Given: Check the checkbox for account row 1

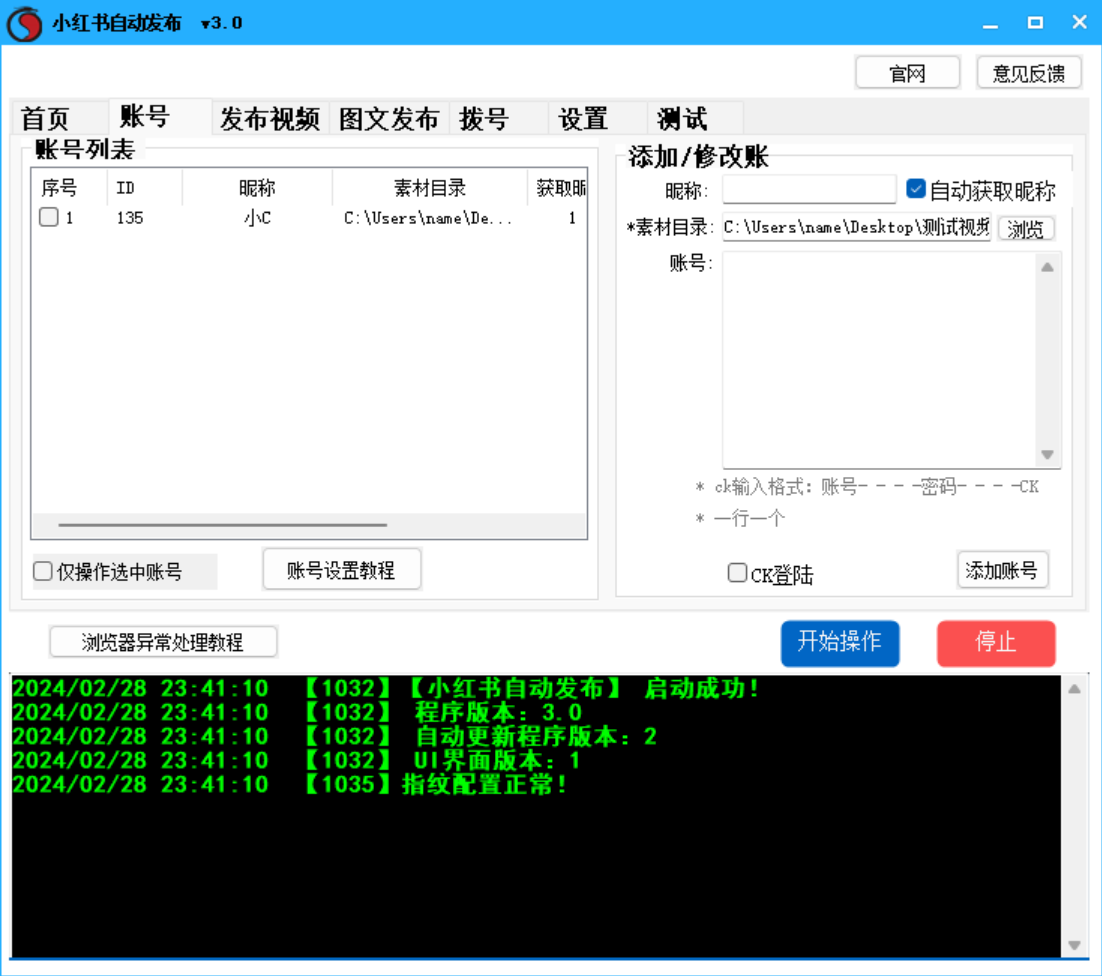Looking at the screenshot, I should pos(48,217).
